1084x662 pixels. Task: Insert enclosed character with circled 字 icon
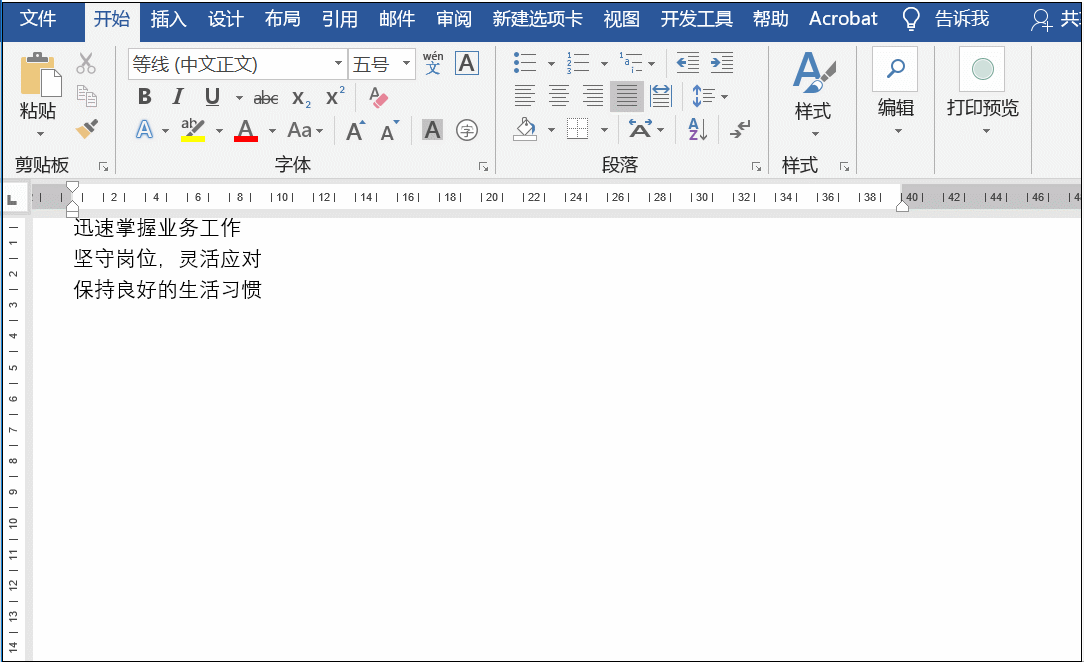467,130
